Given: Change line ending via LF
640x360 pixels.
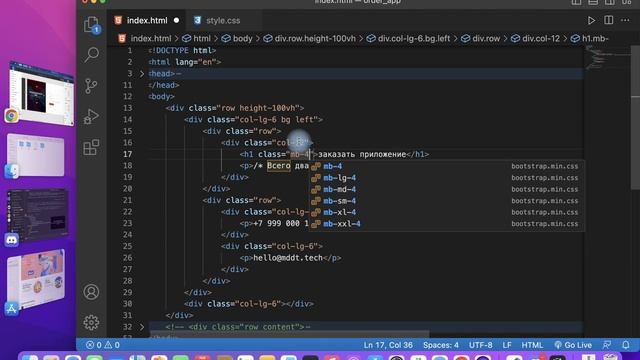Looking at the screenshot, I should pos(507,345).
